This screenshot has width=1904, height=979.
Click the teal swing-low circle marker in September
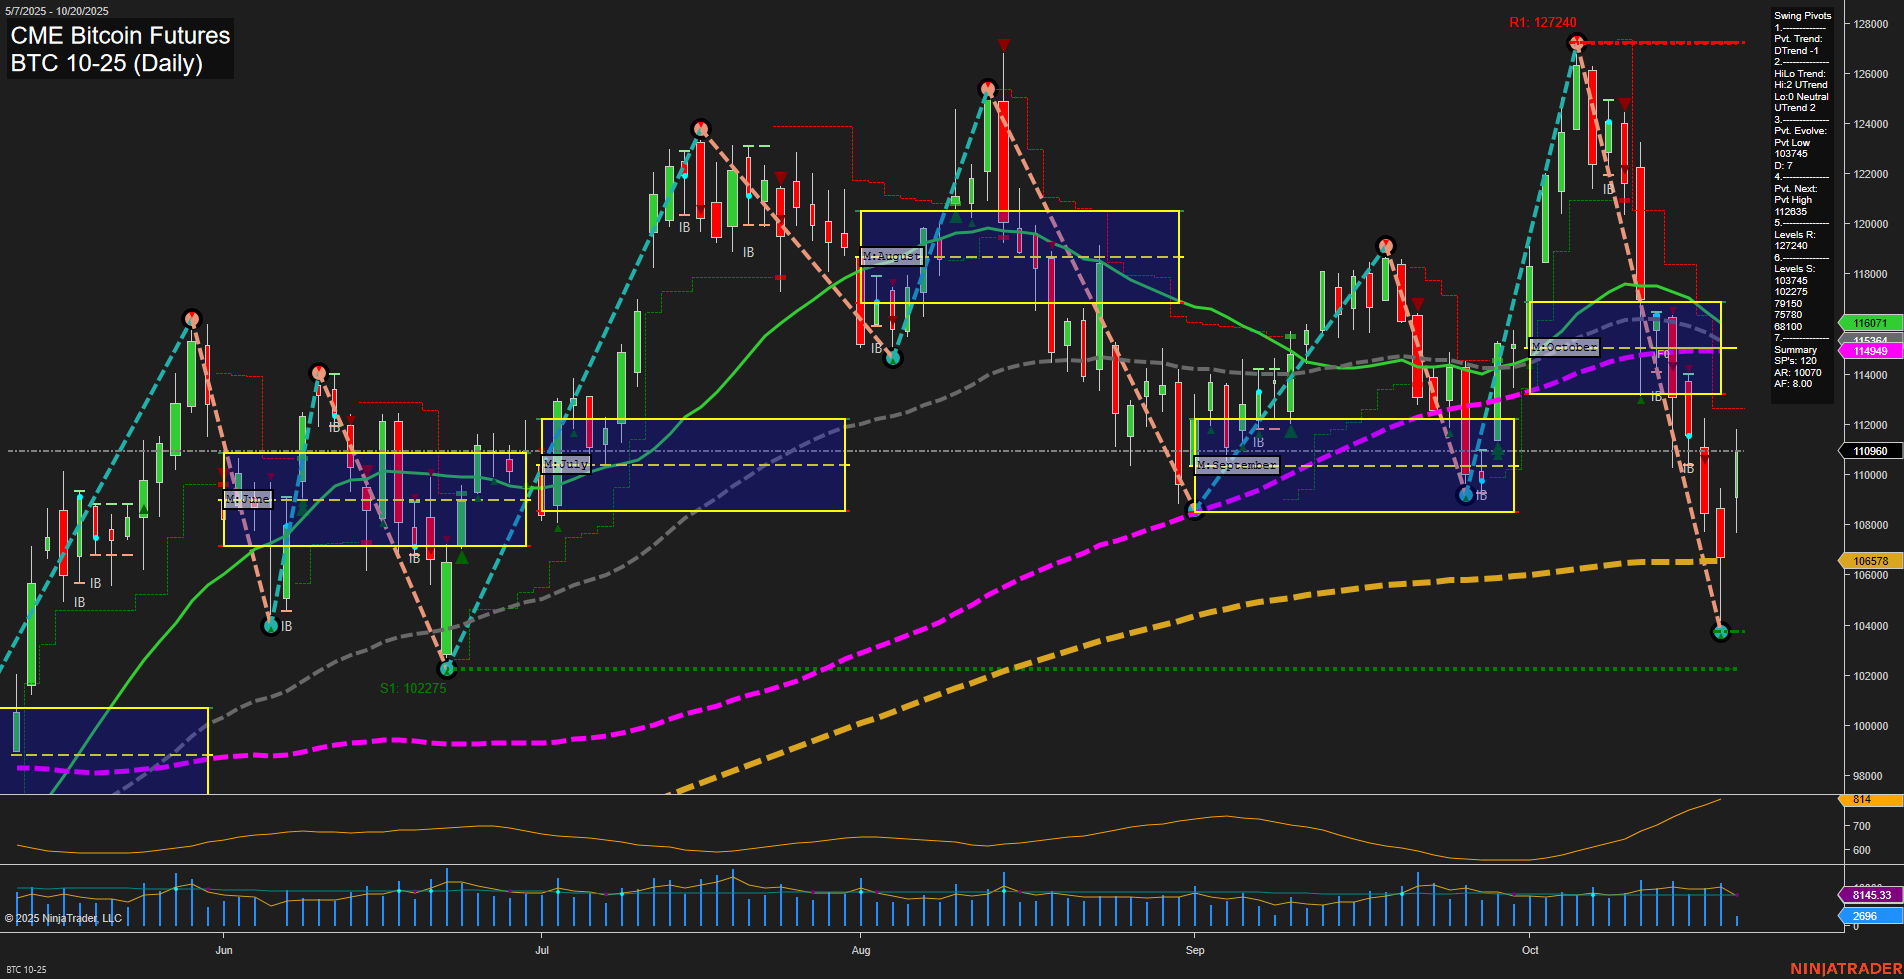1196,510
